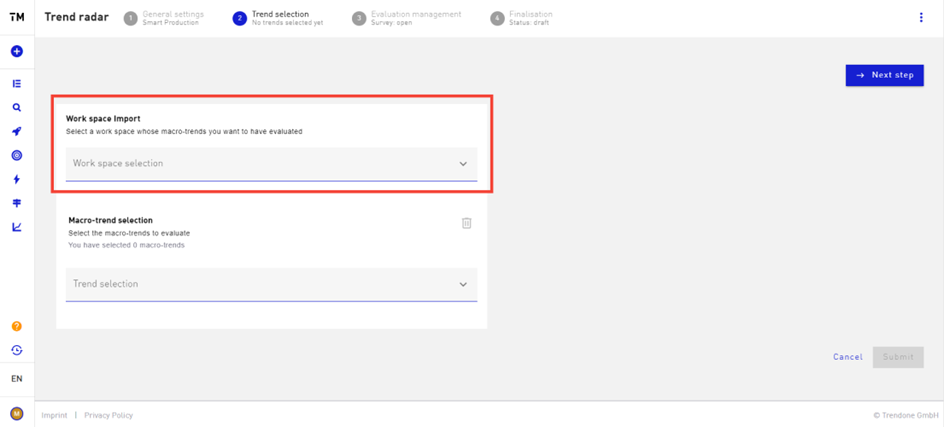The image size is (944, 427).
Task: Select the rocket icon in sidebar
Action: pyautogui.click(x=17, y=132)
